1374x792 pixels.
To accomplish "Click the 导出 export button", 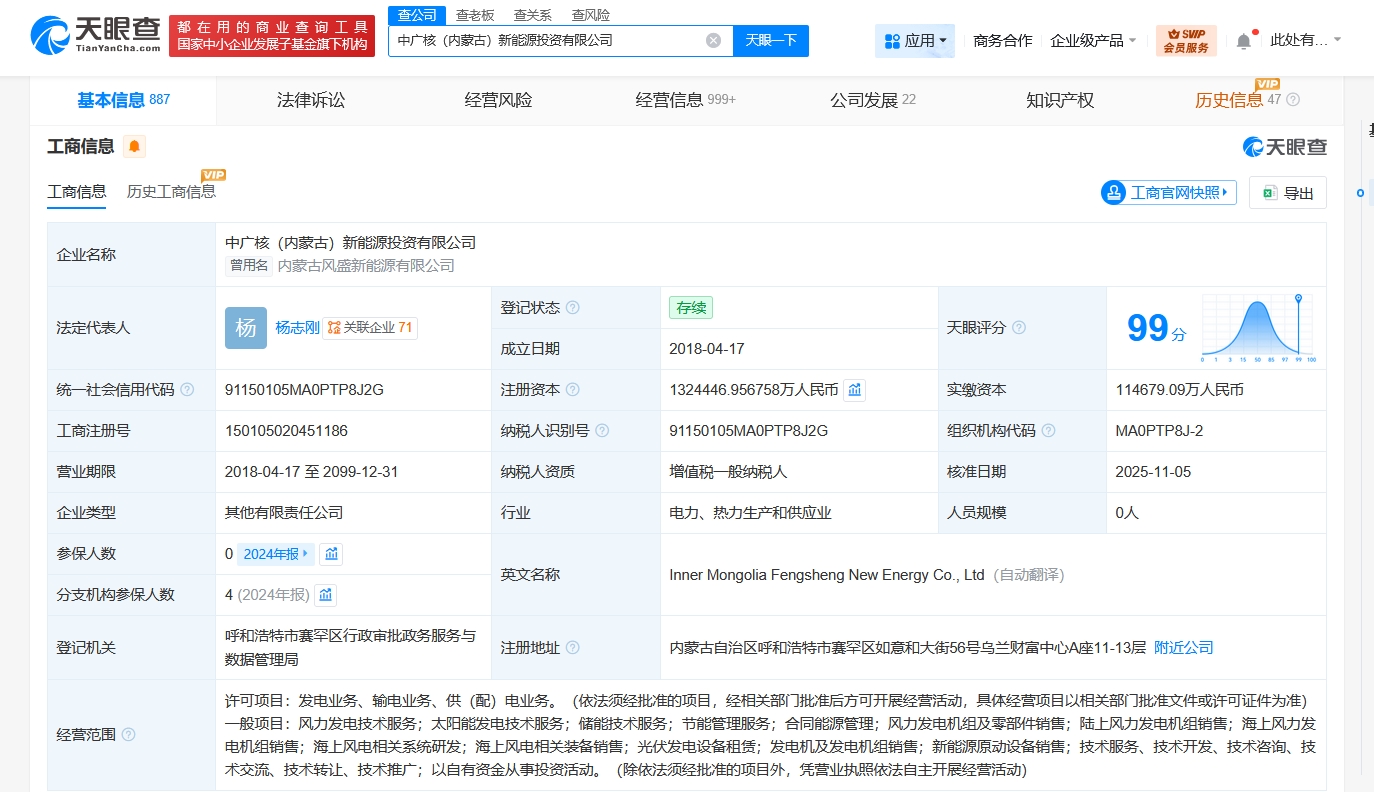I will point(1287,193).
